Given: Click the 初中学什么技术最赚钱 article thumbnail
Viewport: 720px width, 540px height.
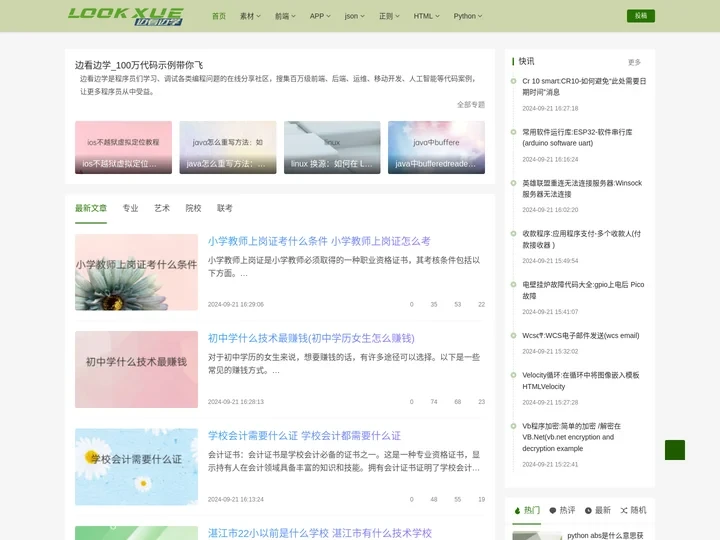Looking at the screenshot, I should (136, 369).
